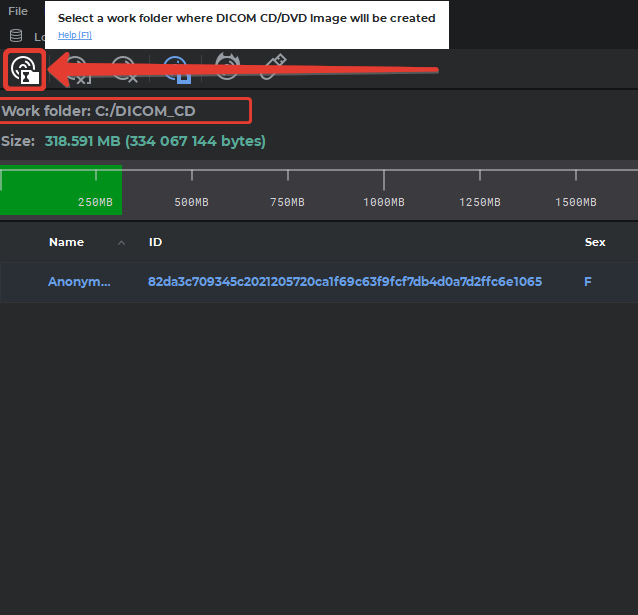Click the F value in Sex column
638x615 pixels.
pyautogui.click(x=588, y=282)
